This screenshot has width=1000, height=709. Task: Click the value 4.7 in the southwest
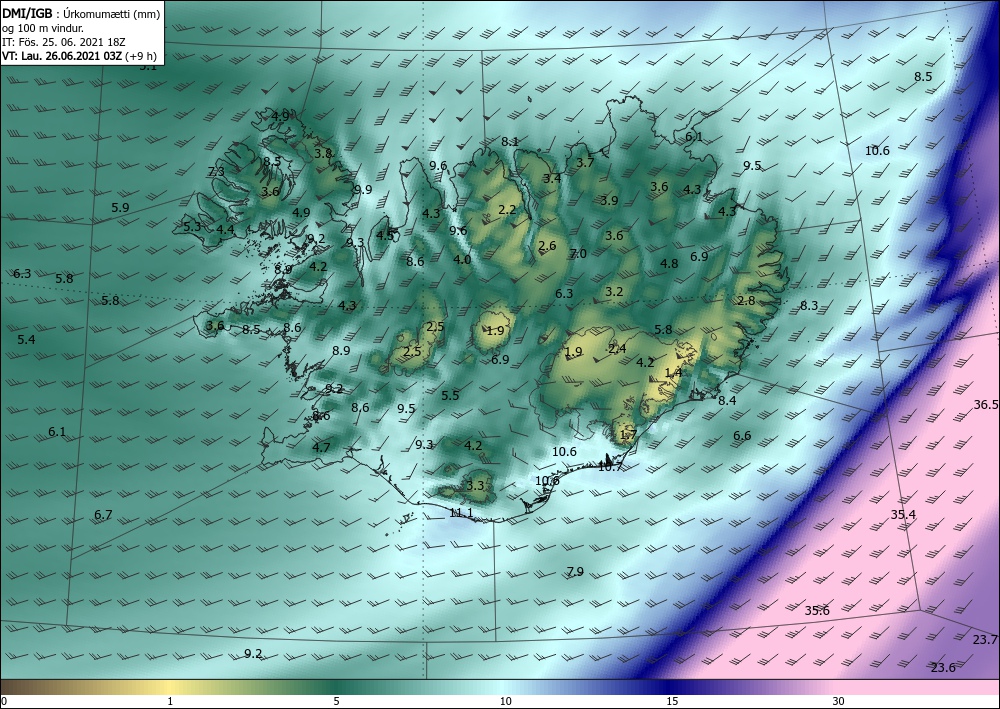[x=321, y=448]
